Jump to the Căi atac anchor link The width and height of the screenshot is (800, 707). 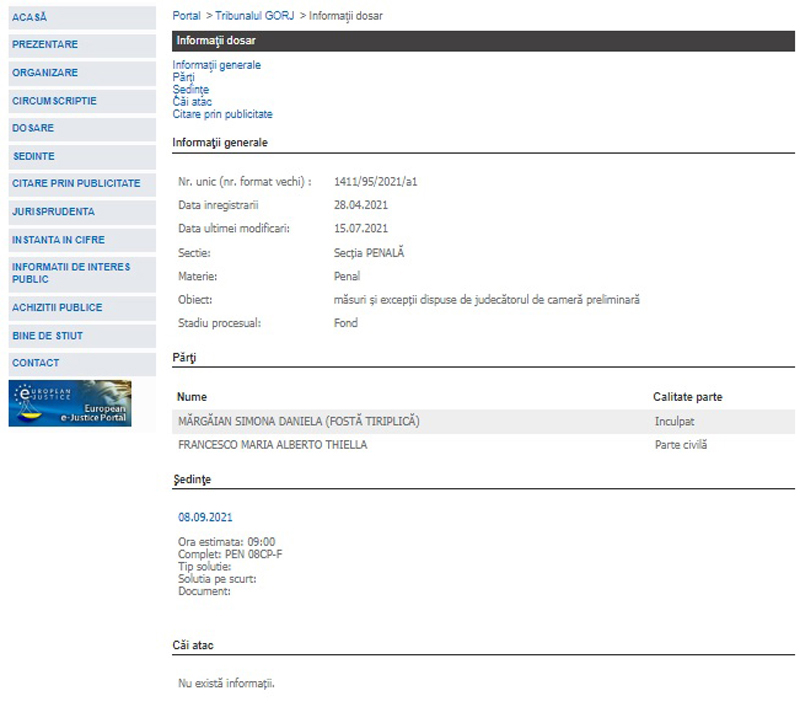pyautogui.click(x=191, y=102)
